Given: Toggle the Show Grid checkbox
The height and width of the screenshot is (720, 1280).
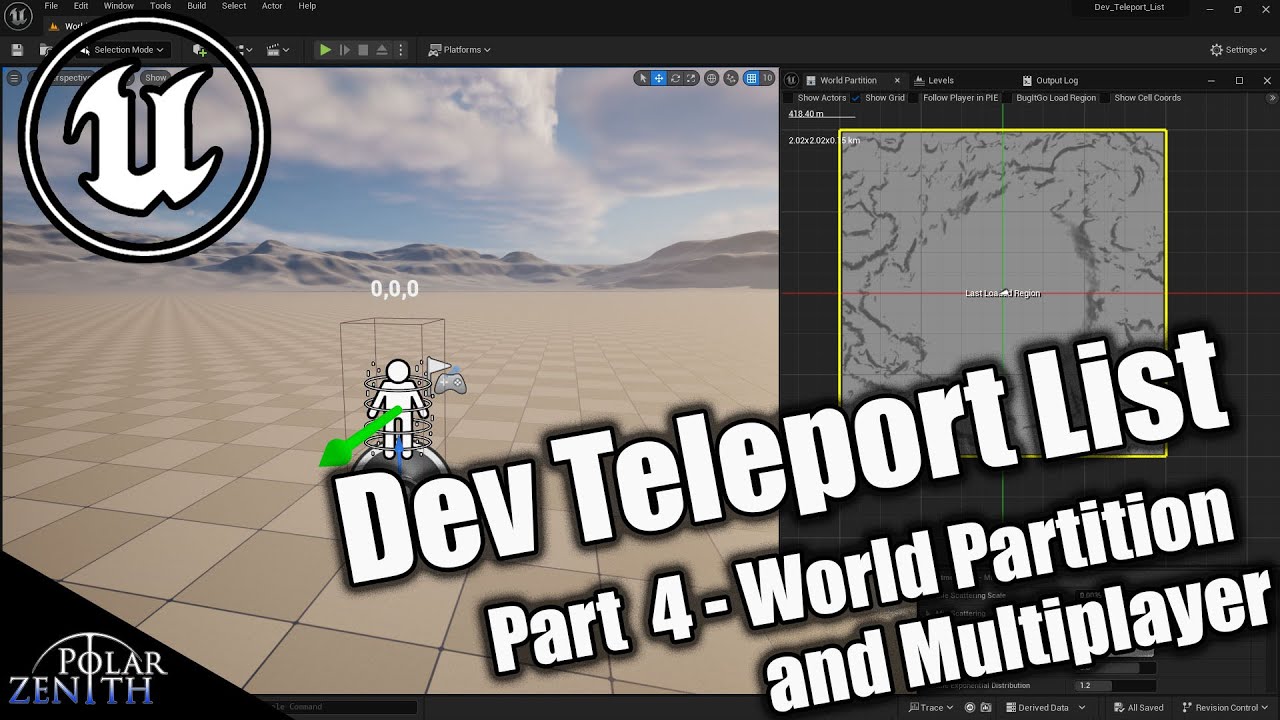Looking at the screenshot, I should pyautogui.click(x=856, y=98).
